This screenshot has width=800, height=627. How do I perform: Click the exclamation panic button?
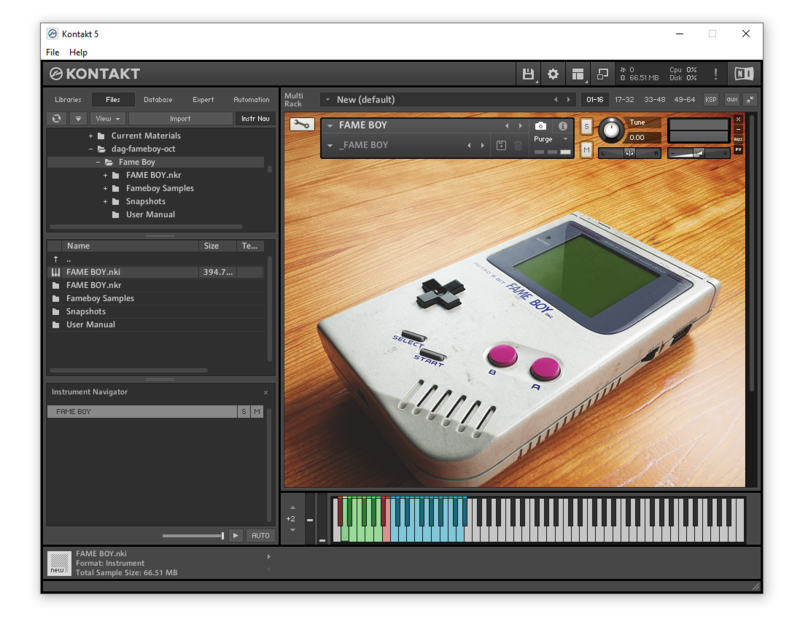pyautogui.click(x=715, y=74)
